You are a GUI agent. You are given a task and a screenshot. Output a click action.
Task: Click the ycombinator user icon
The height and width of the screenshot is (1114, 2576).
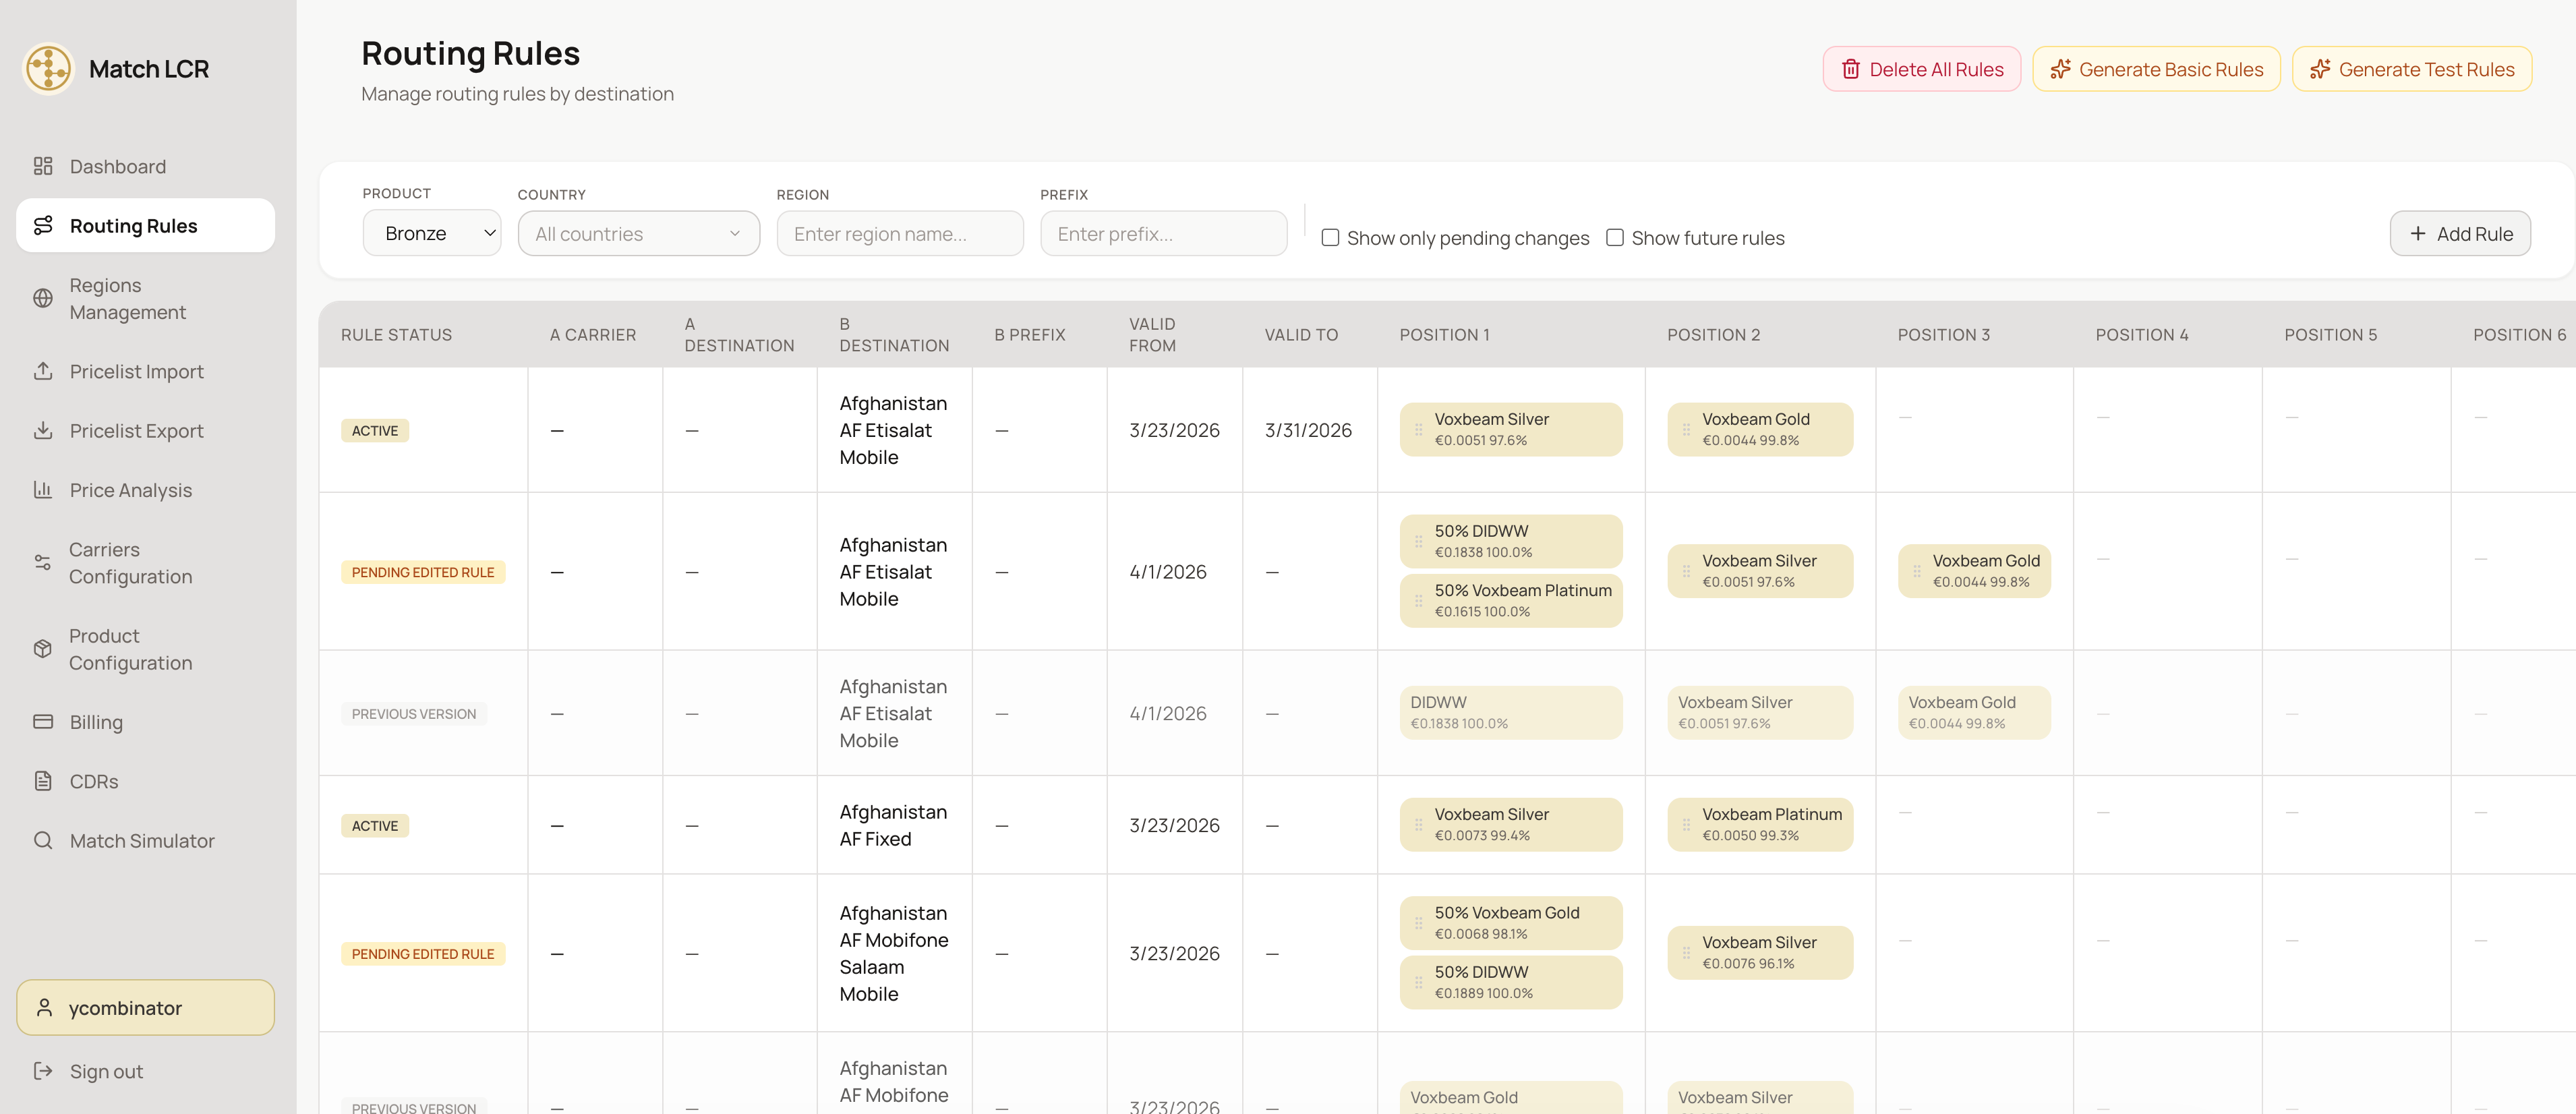point(44,1007)
